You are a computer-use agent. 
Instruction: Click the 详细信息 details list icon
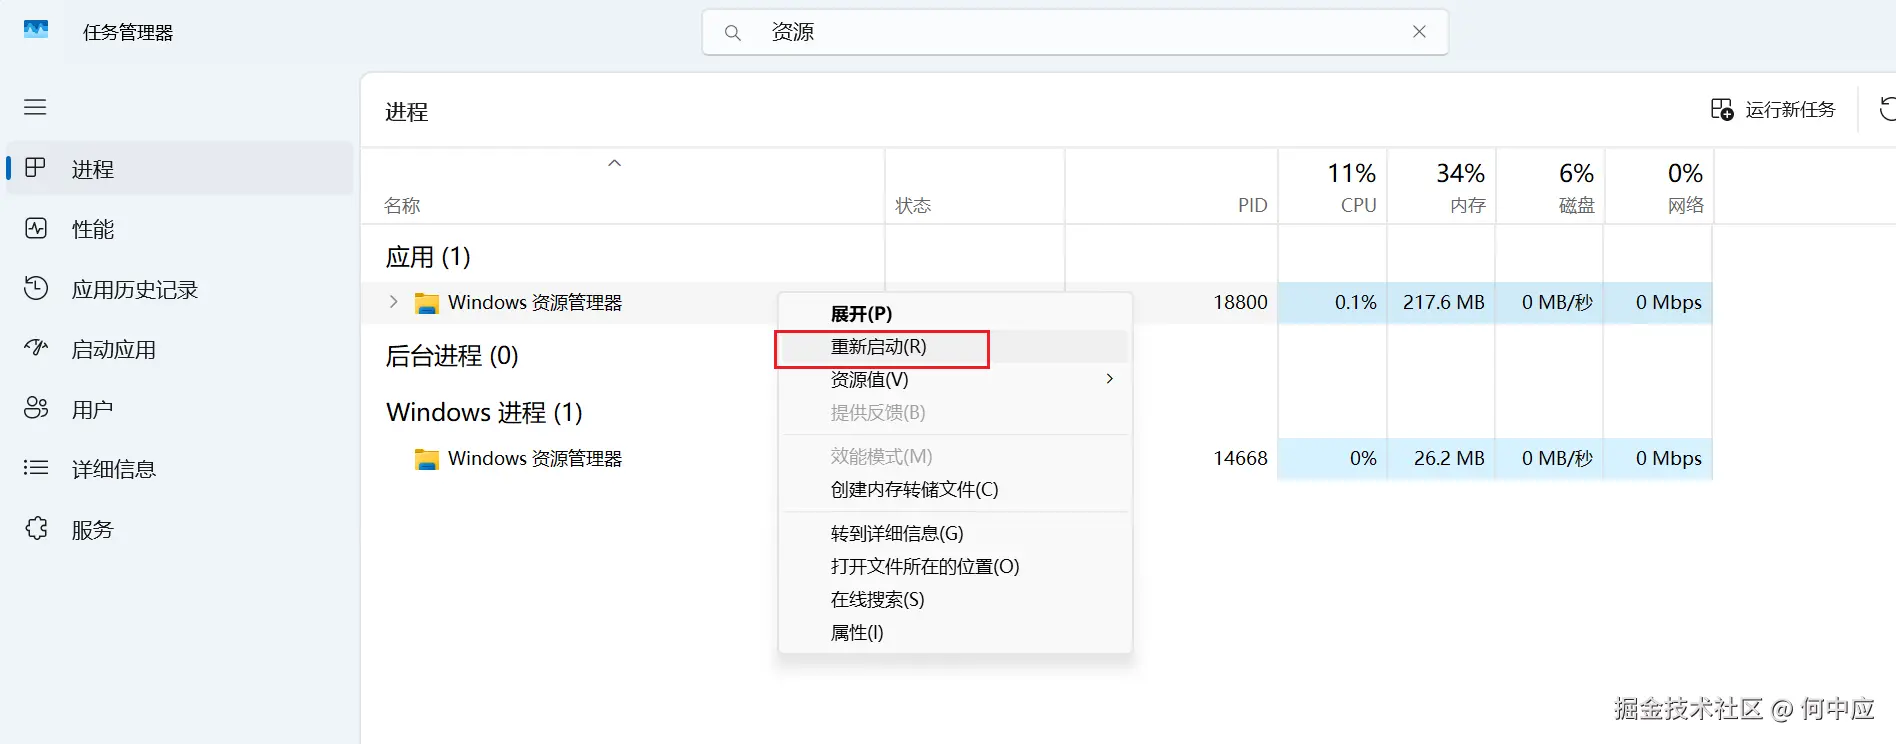pyautogui.click(x=36, y=468)
